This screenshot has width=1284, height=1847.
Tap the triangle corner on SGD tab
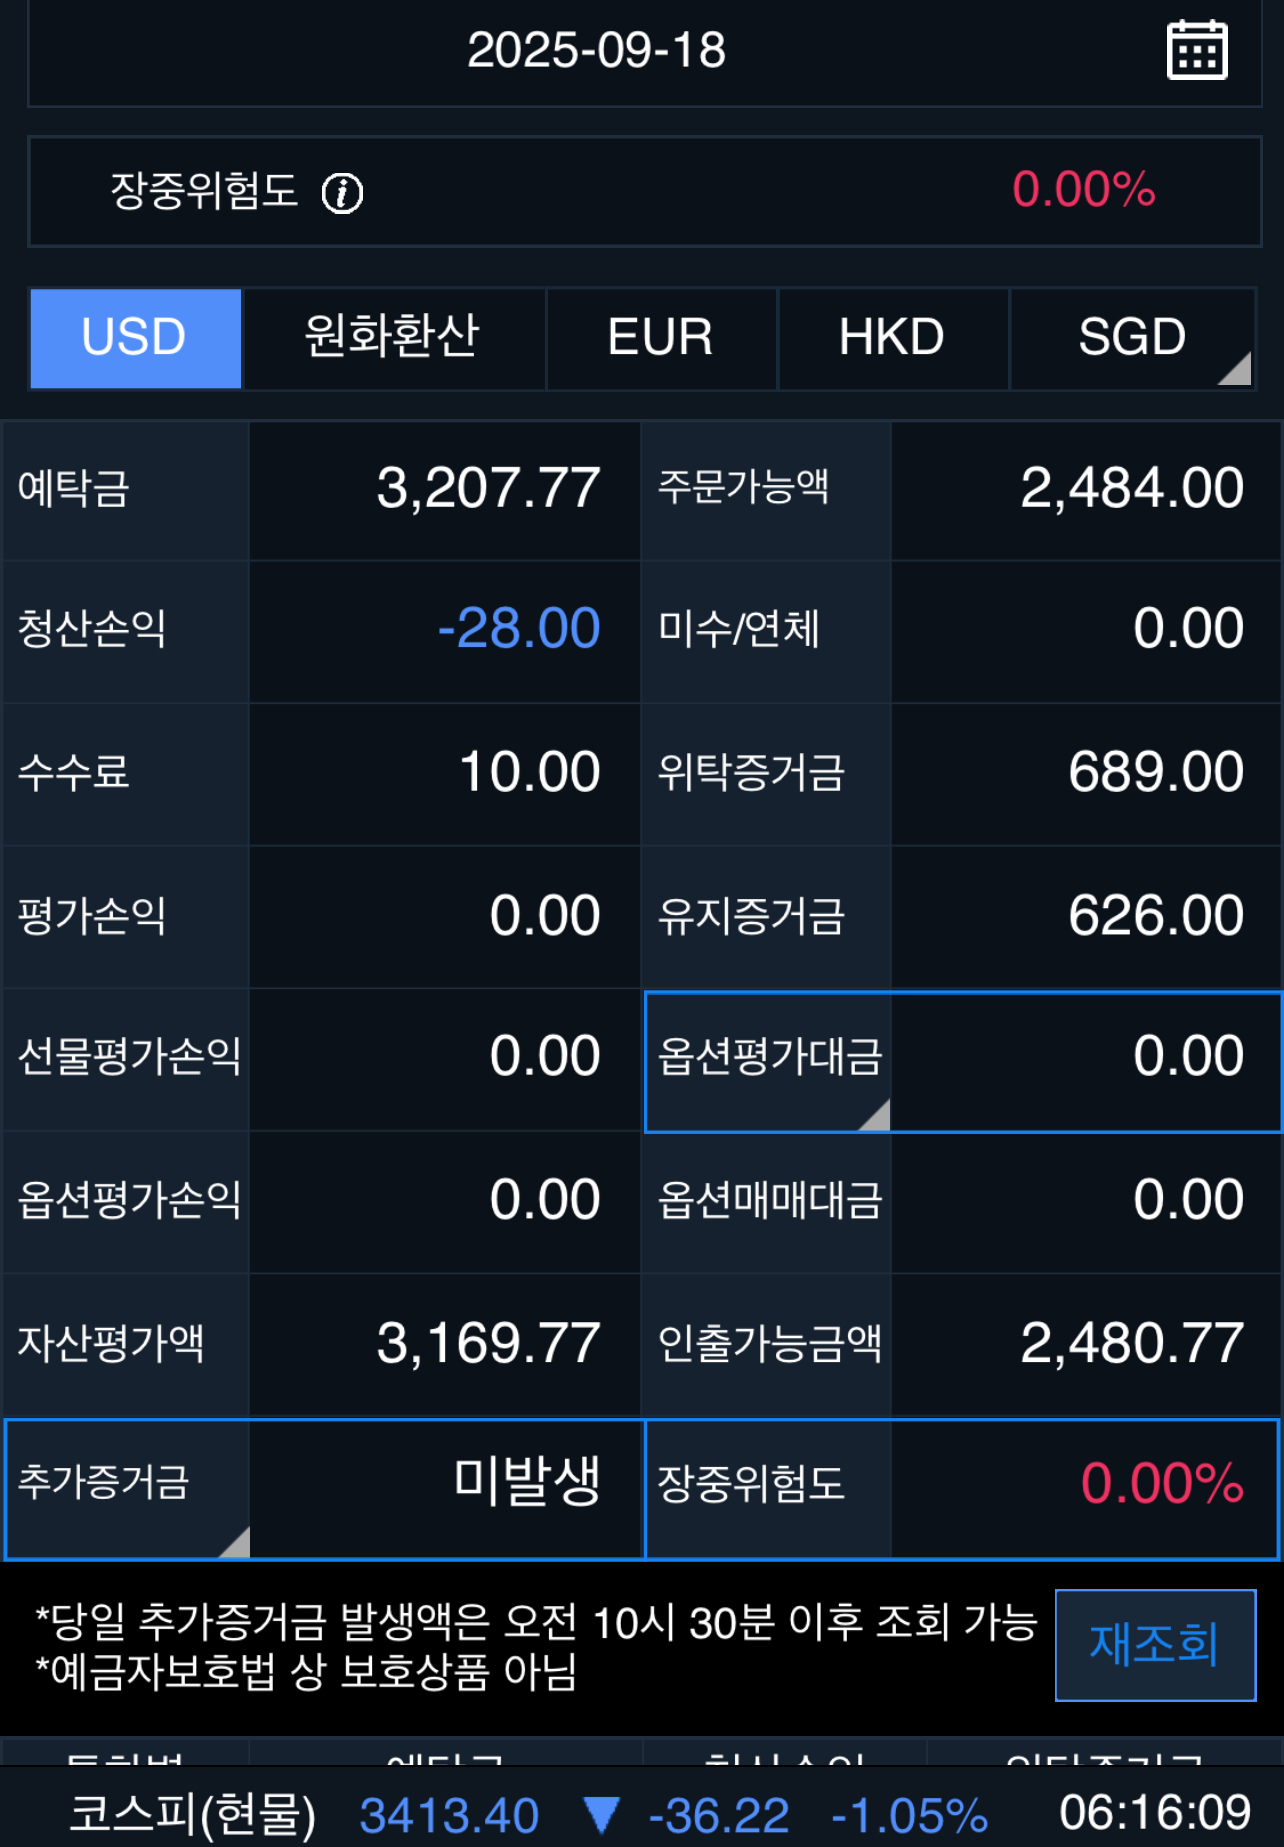(1235, 368)
